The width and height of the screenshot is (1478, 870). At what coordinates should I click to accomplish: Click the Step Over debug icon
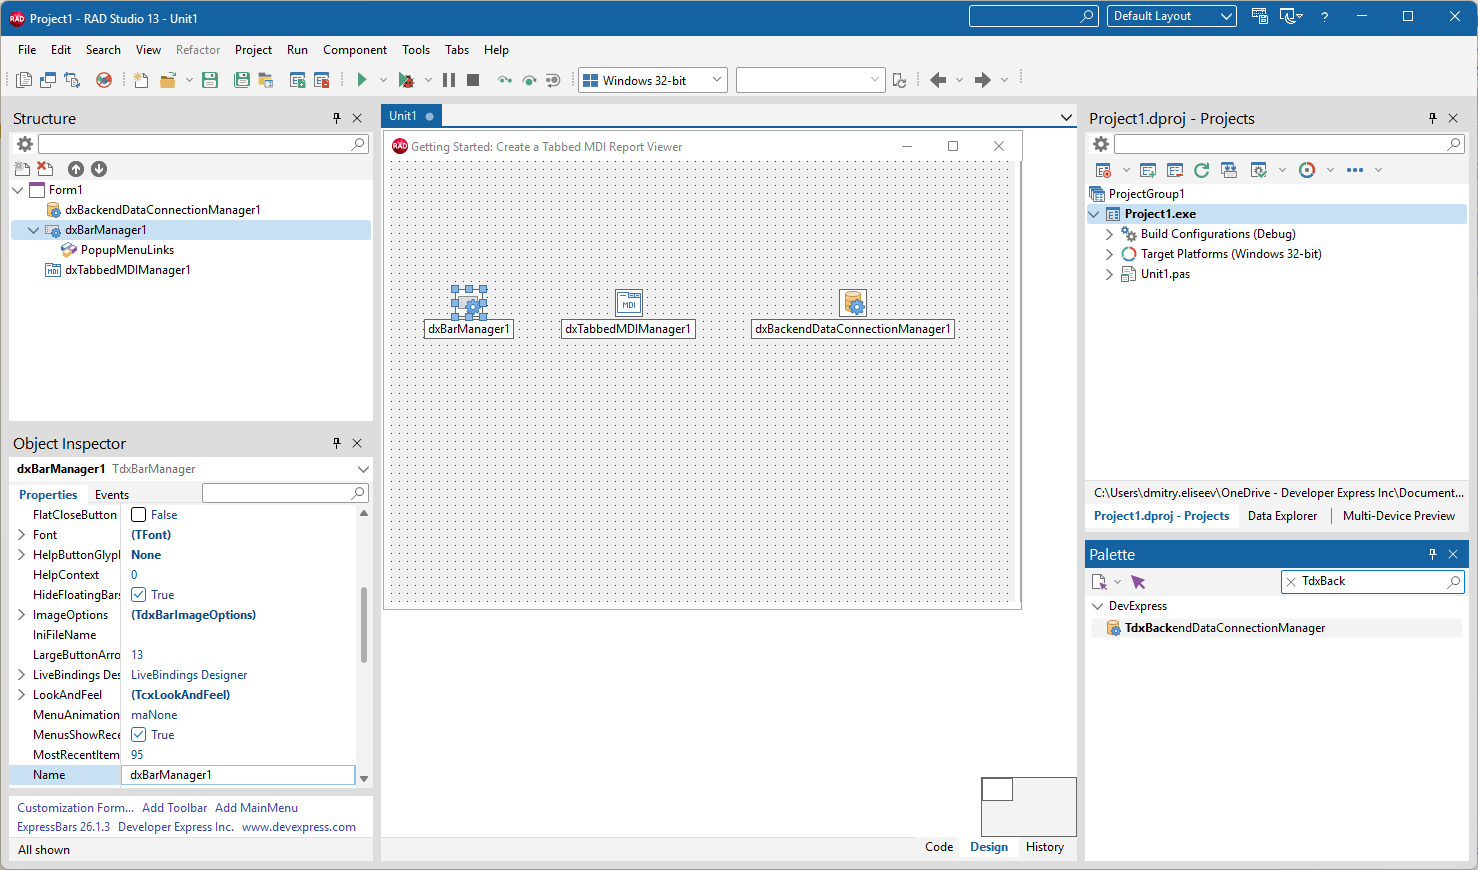tap(529, 80)
